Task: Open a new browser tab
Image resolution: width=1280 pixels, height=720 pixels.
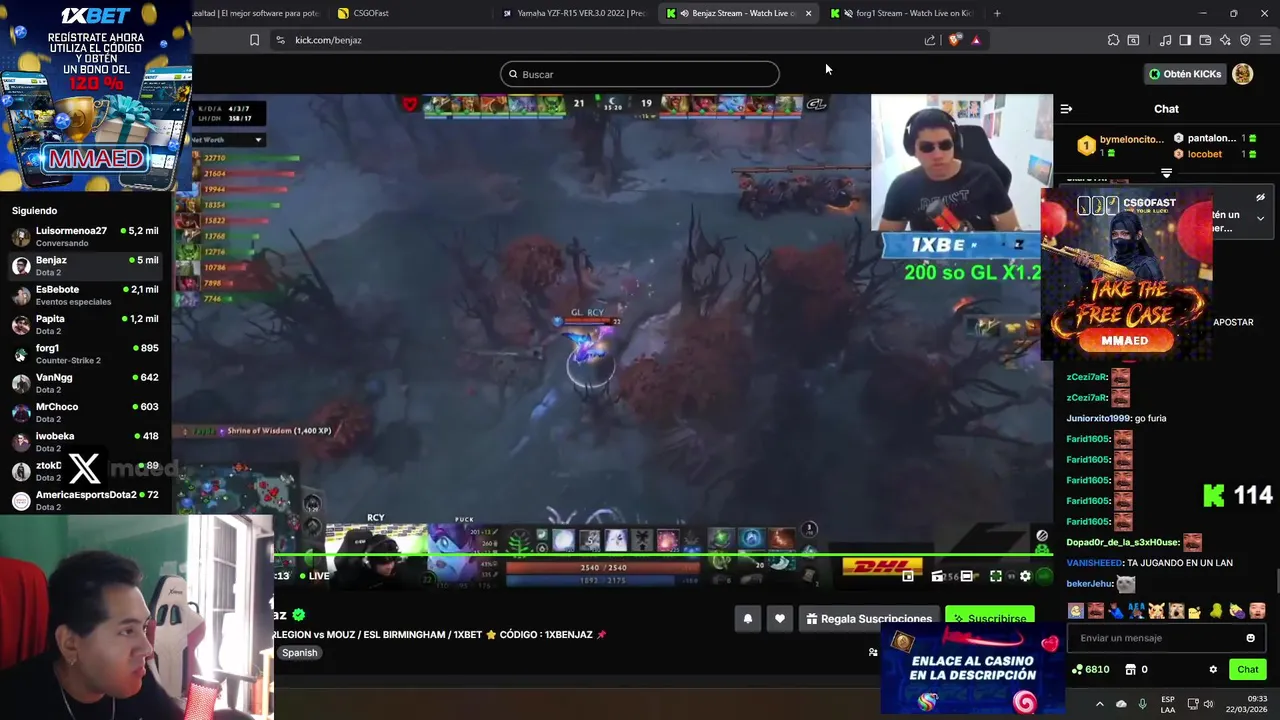Action: coord(997,13)
